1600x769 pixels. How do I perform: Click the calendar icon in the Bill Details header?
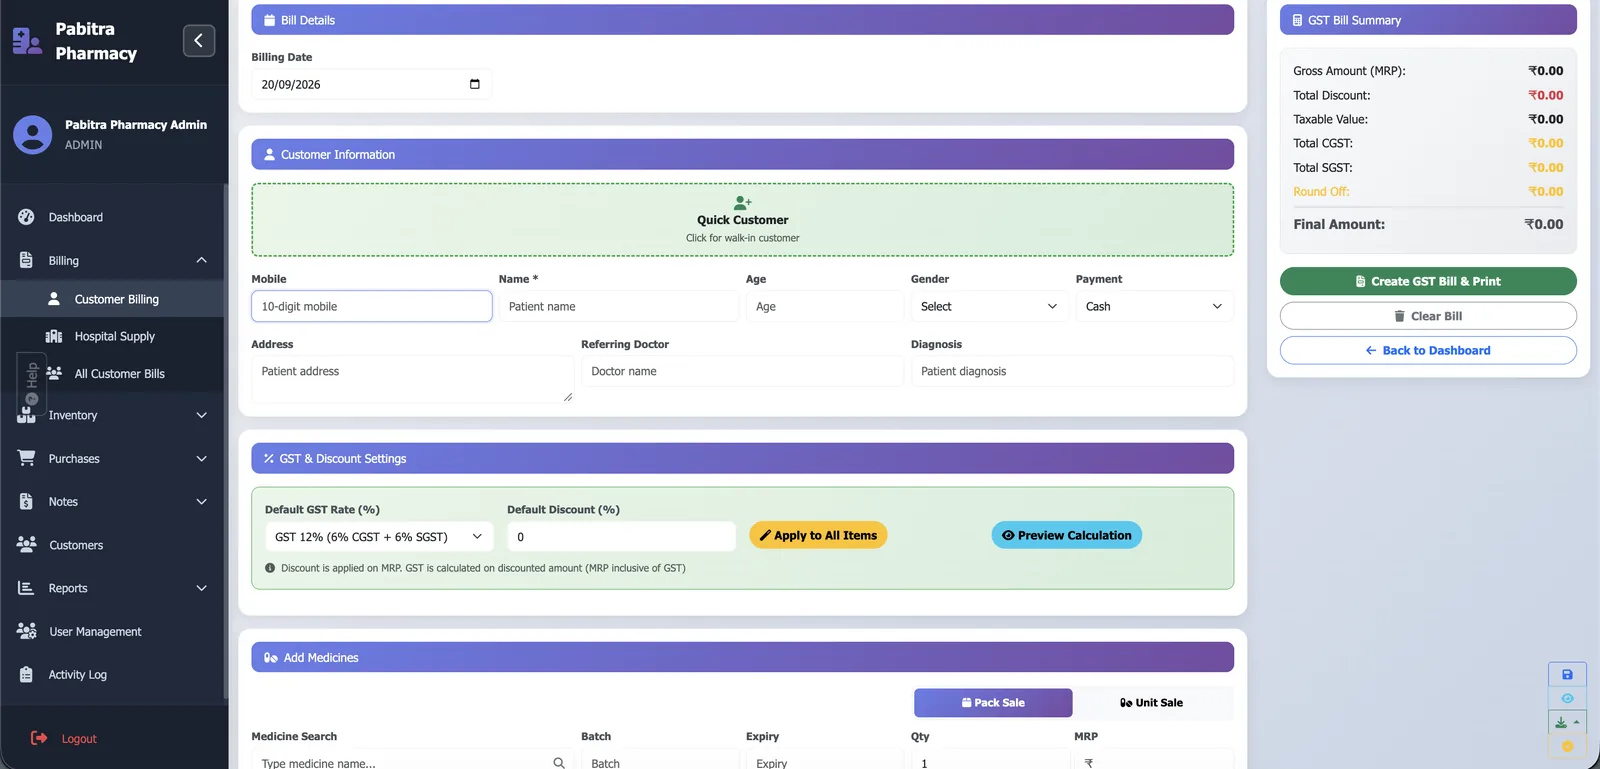click(x=269, y=20)
